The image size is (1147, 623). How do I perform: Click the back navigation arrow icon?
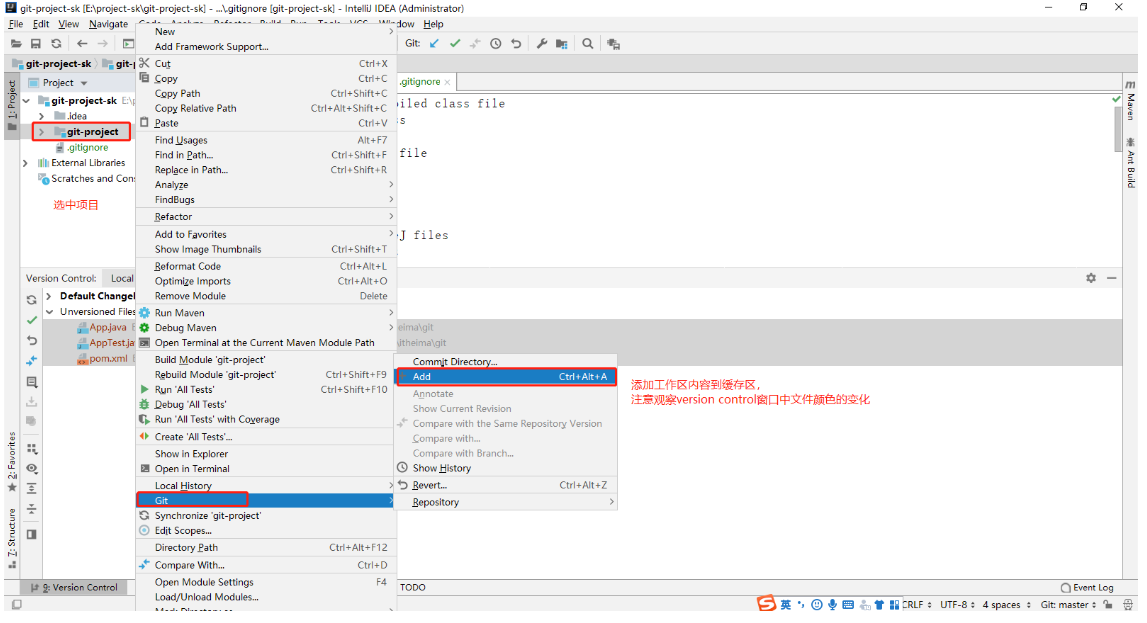coord(82,44)
